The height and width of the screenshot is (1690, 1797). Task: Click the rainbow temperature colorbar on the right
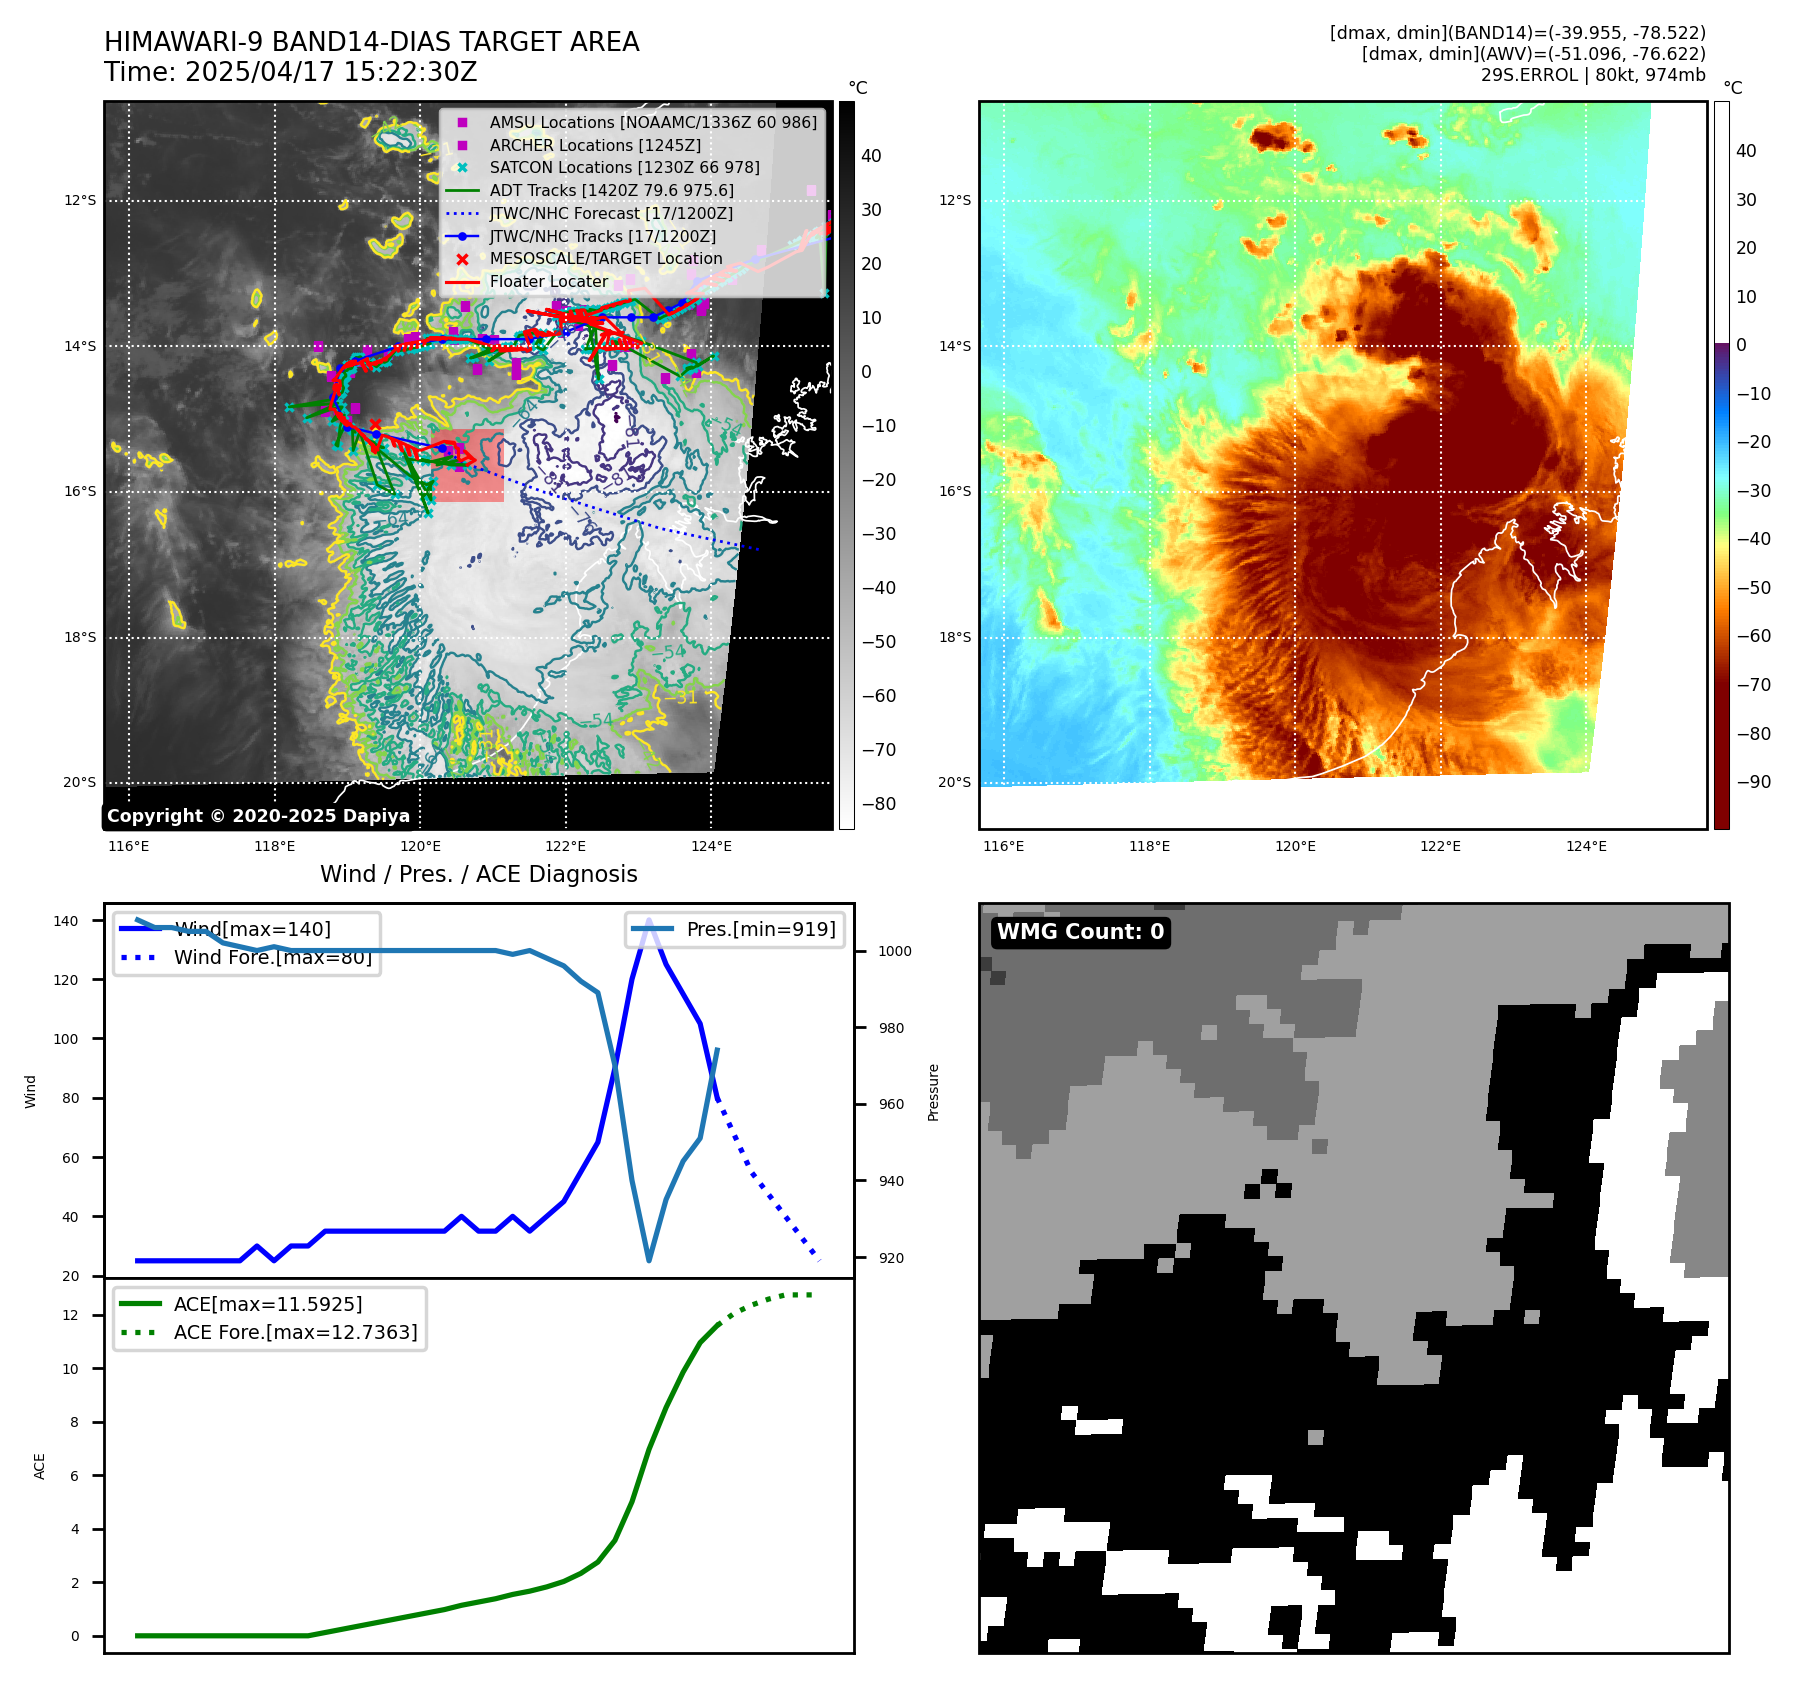point(1721,465)
